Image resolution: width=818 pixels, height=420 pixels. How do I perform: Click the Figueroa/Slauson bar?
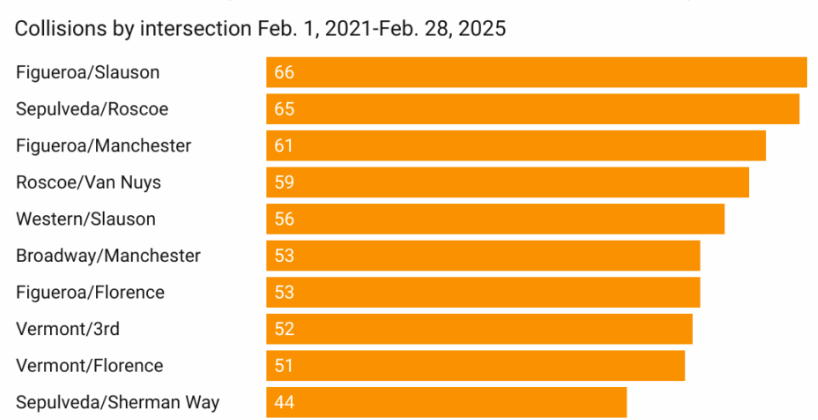click(536, 72)
